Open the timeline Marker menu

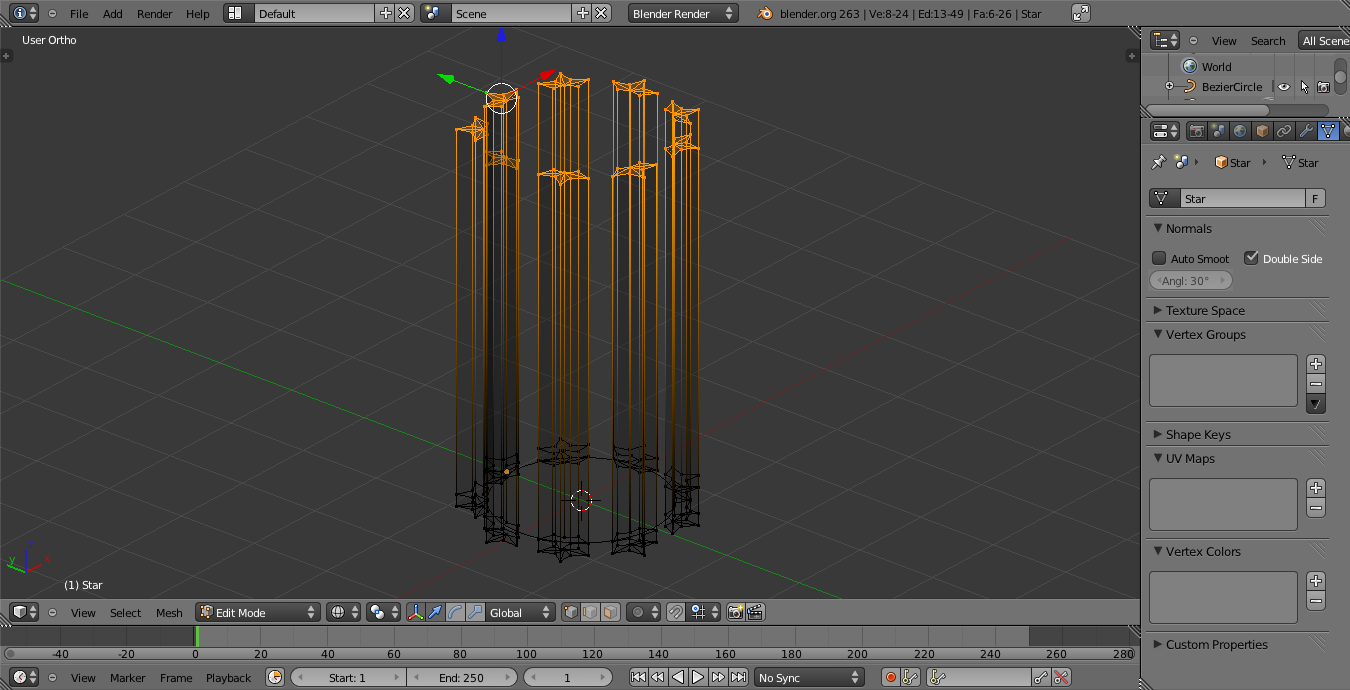pyautogui.click(x=128, y=678)
